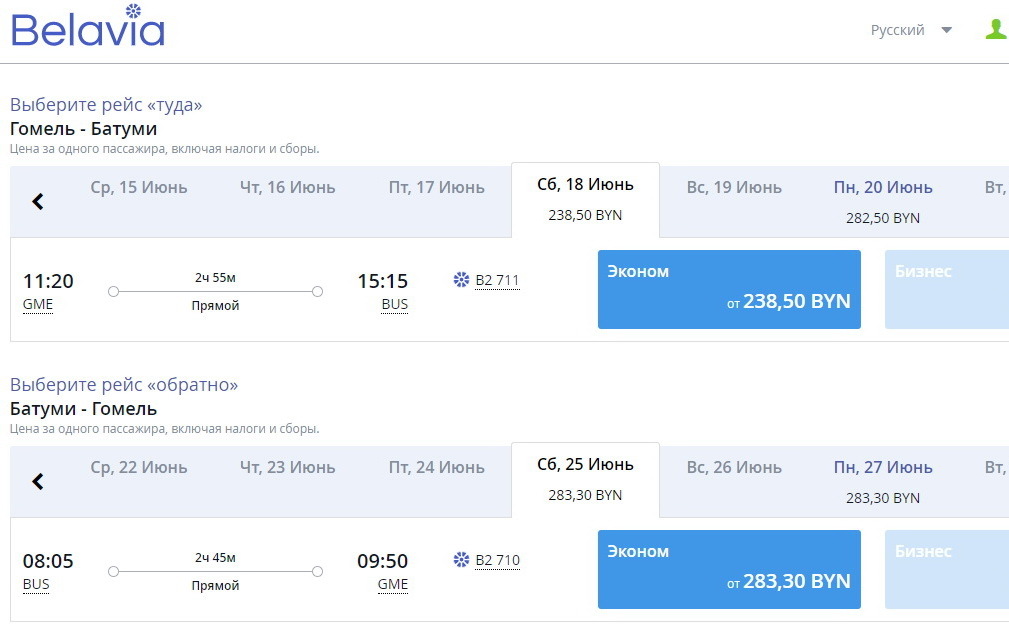Viewport: 1009px width, 624px height.
Task: Open the user account icon
Action: [995, 30]
